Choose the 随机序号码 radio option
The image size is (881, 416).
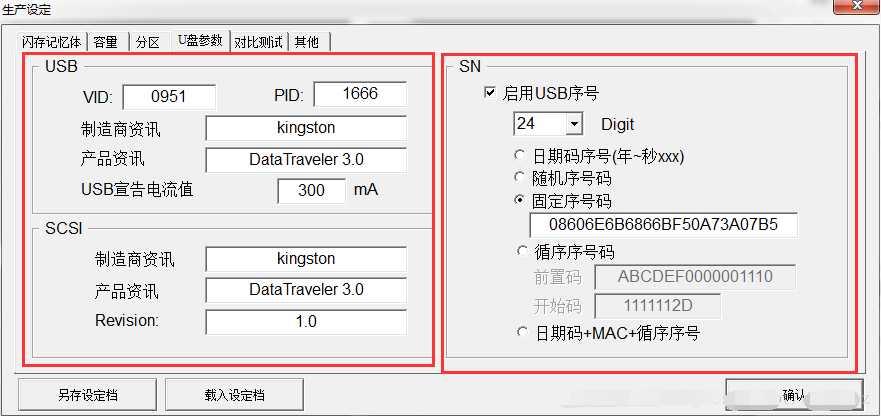pyautogui.click(x=521, y=178)
